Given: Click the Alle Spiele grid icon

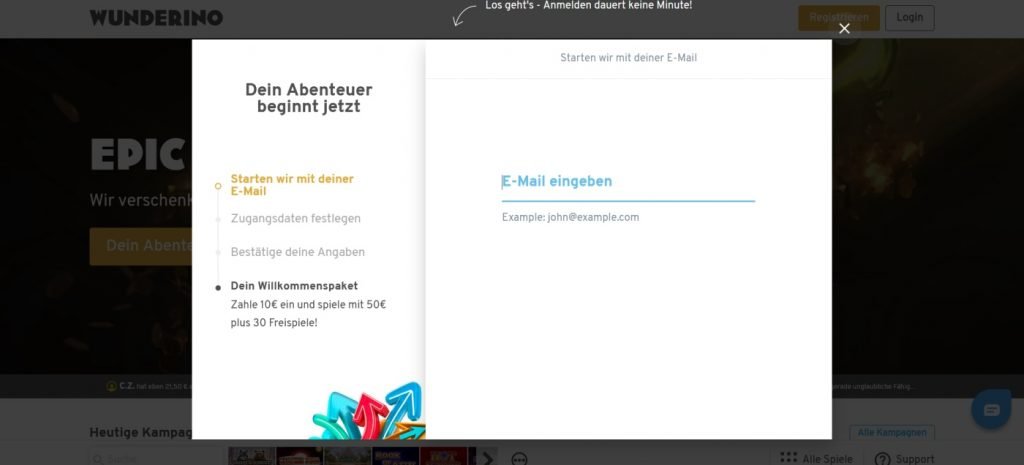Looking at the screenshot, I should [789, 458].
